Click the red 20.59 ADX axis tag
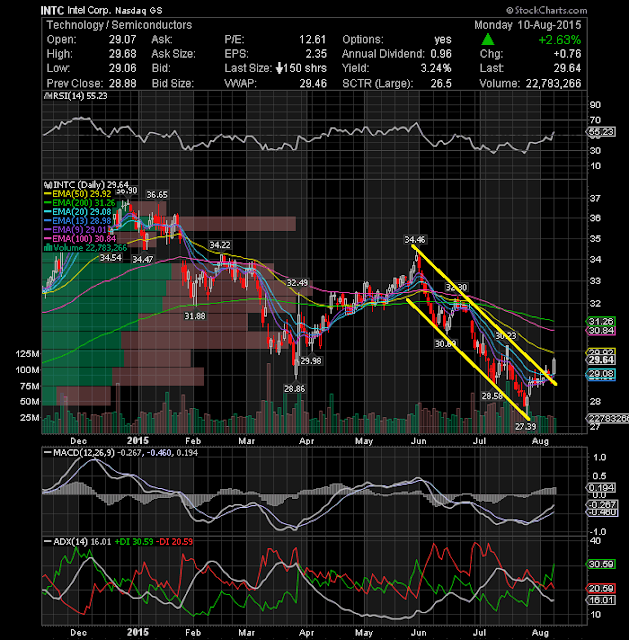 click(601, 589)
